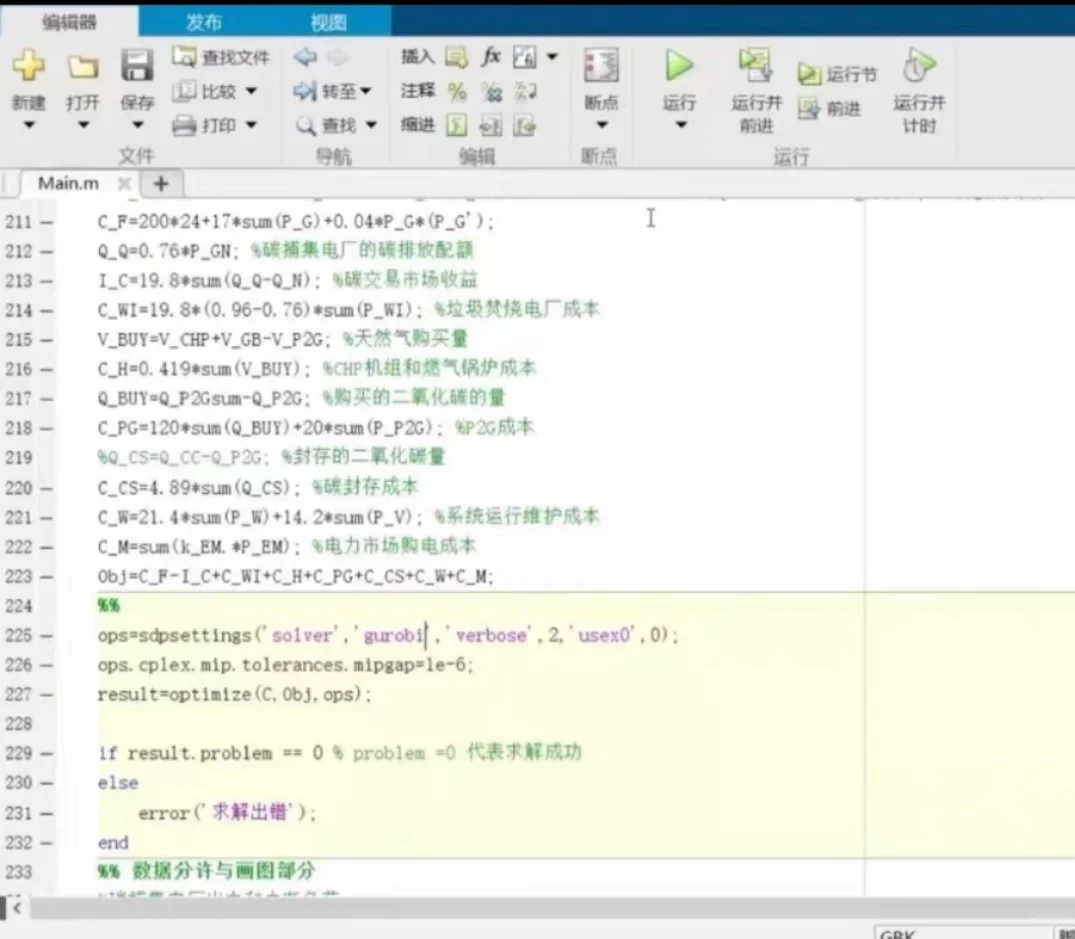Open the 比较 dropdown arrow
The height and width of the screenshot is (939, 1075).
(252, 90)
